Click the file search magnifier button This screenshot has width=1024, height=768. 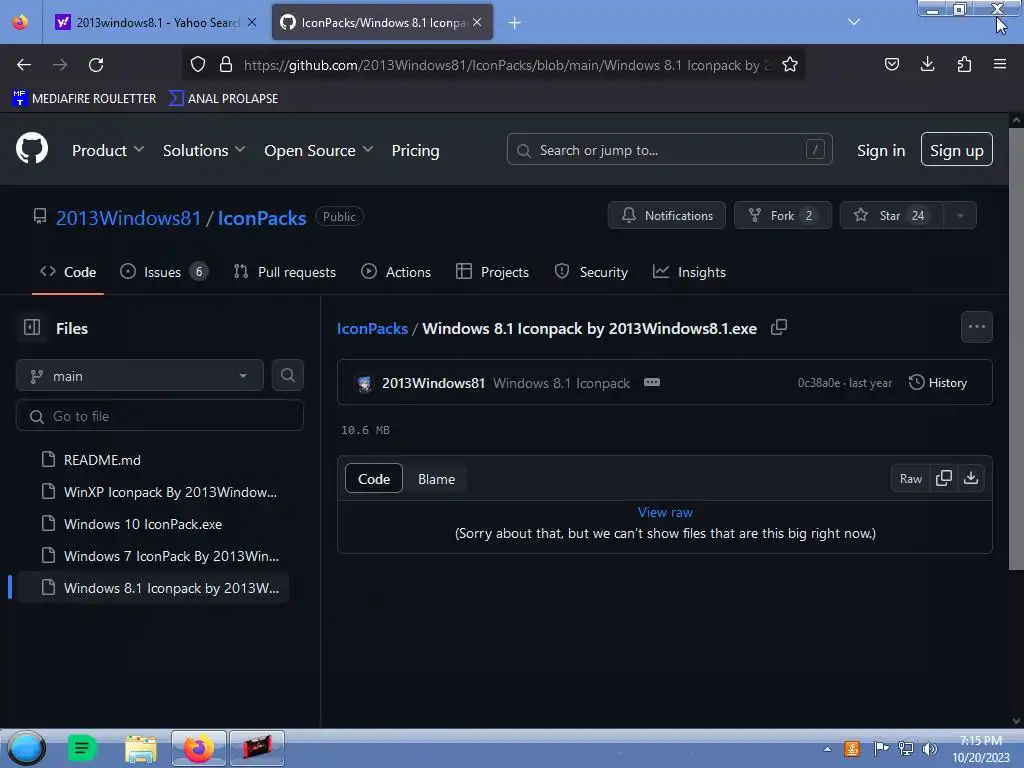[x=287, y=376]
